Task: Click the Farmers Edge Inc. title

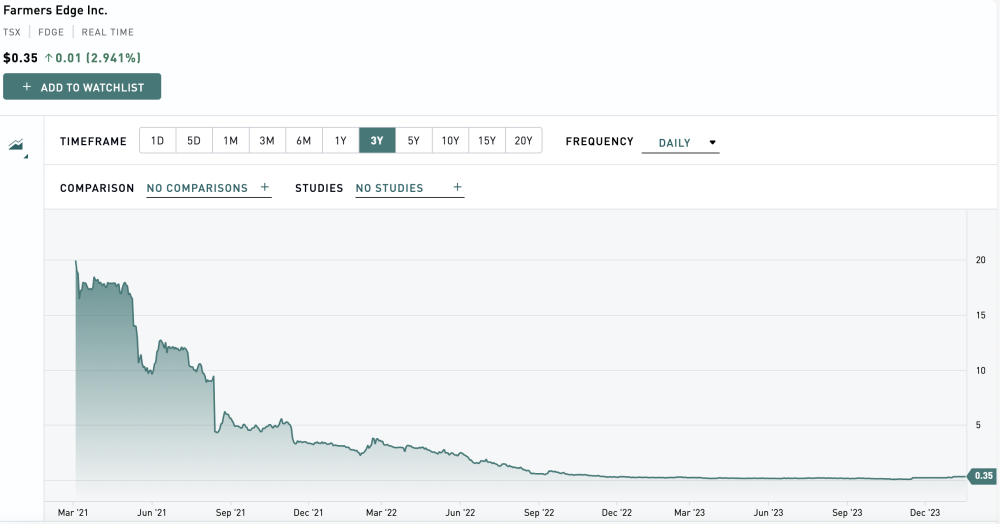Action: (x=55, y=10)
